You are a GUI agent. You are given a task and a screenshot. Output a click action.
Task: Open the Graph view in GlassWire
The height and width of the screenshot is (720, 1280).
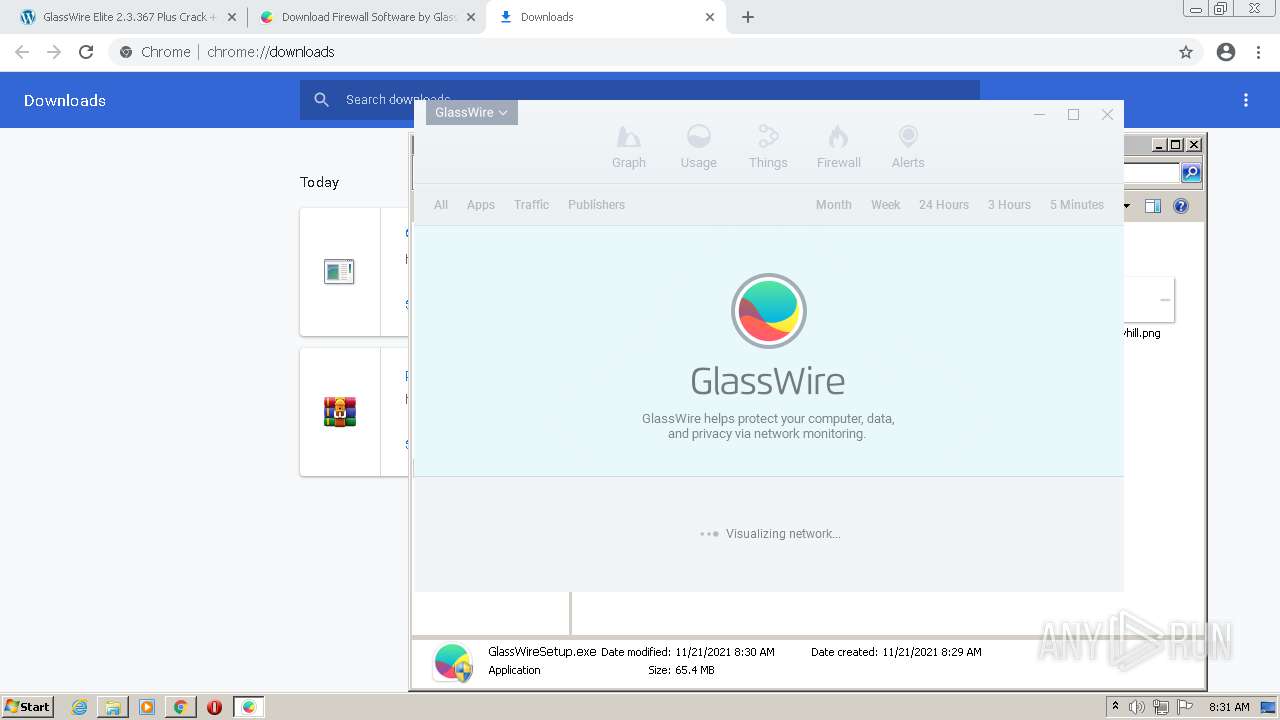(629, 147)
